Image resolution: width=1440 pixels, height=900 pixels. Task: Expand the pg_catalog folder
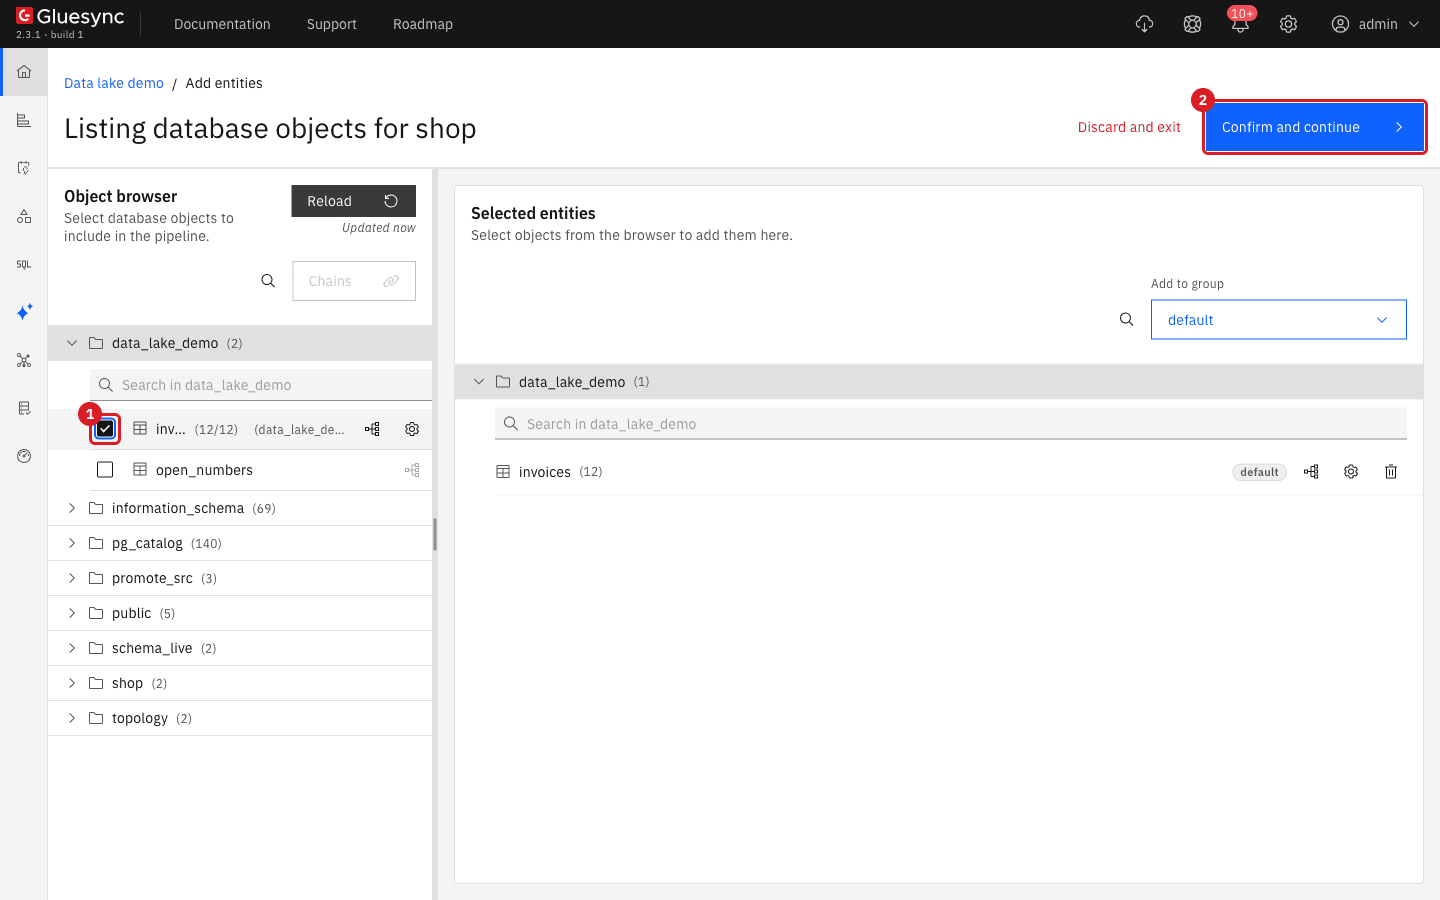coord(72,543)
